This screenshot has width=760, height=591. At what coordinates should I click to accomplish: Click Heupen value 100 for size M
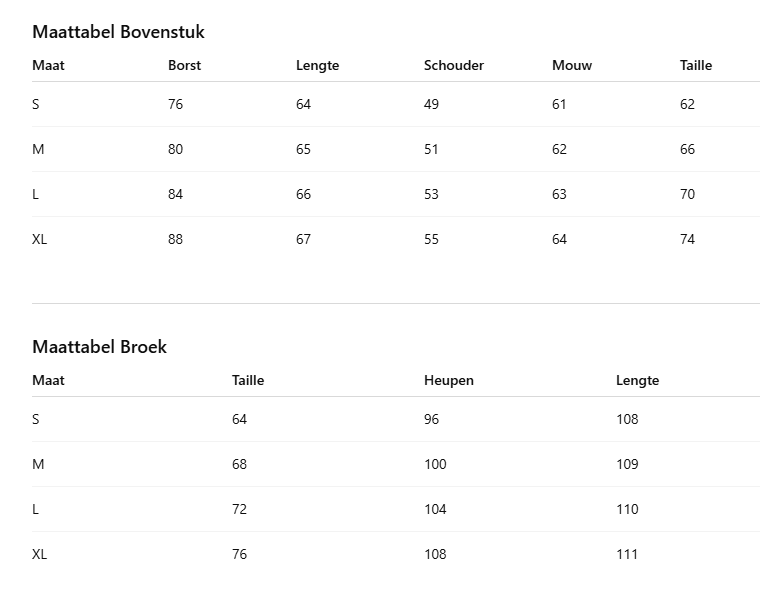(435, 464)
